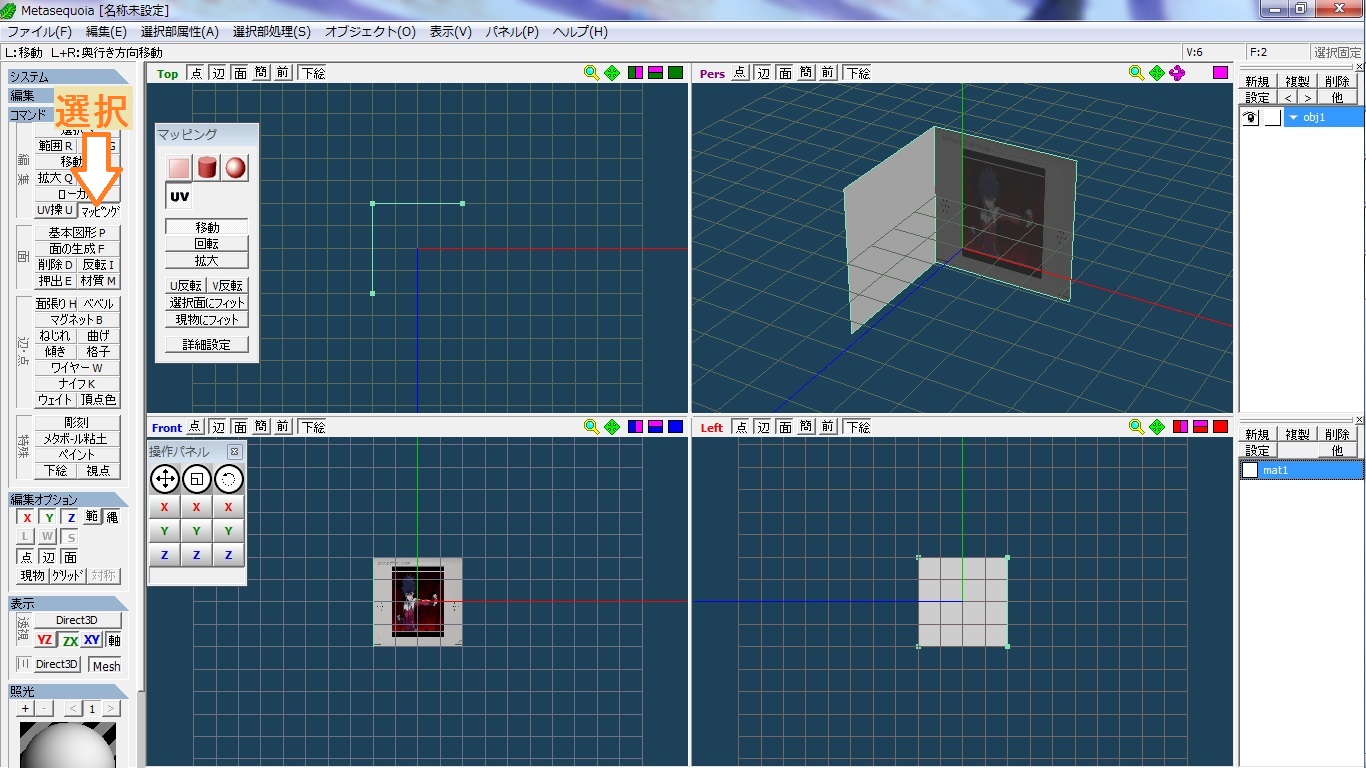Click V反転 button
The image size is (1366, 768).
click(x=229, y=286)
